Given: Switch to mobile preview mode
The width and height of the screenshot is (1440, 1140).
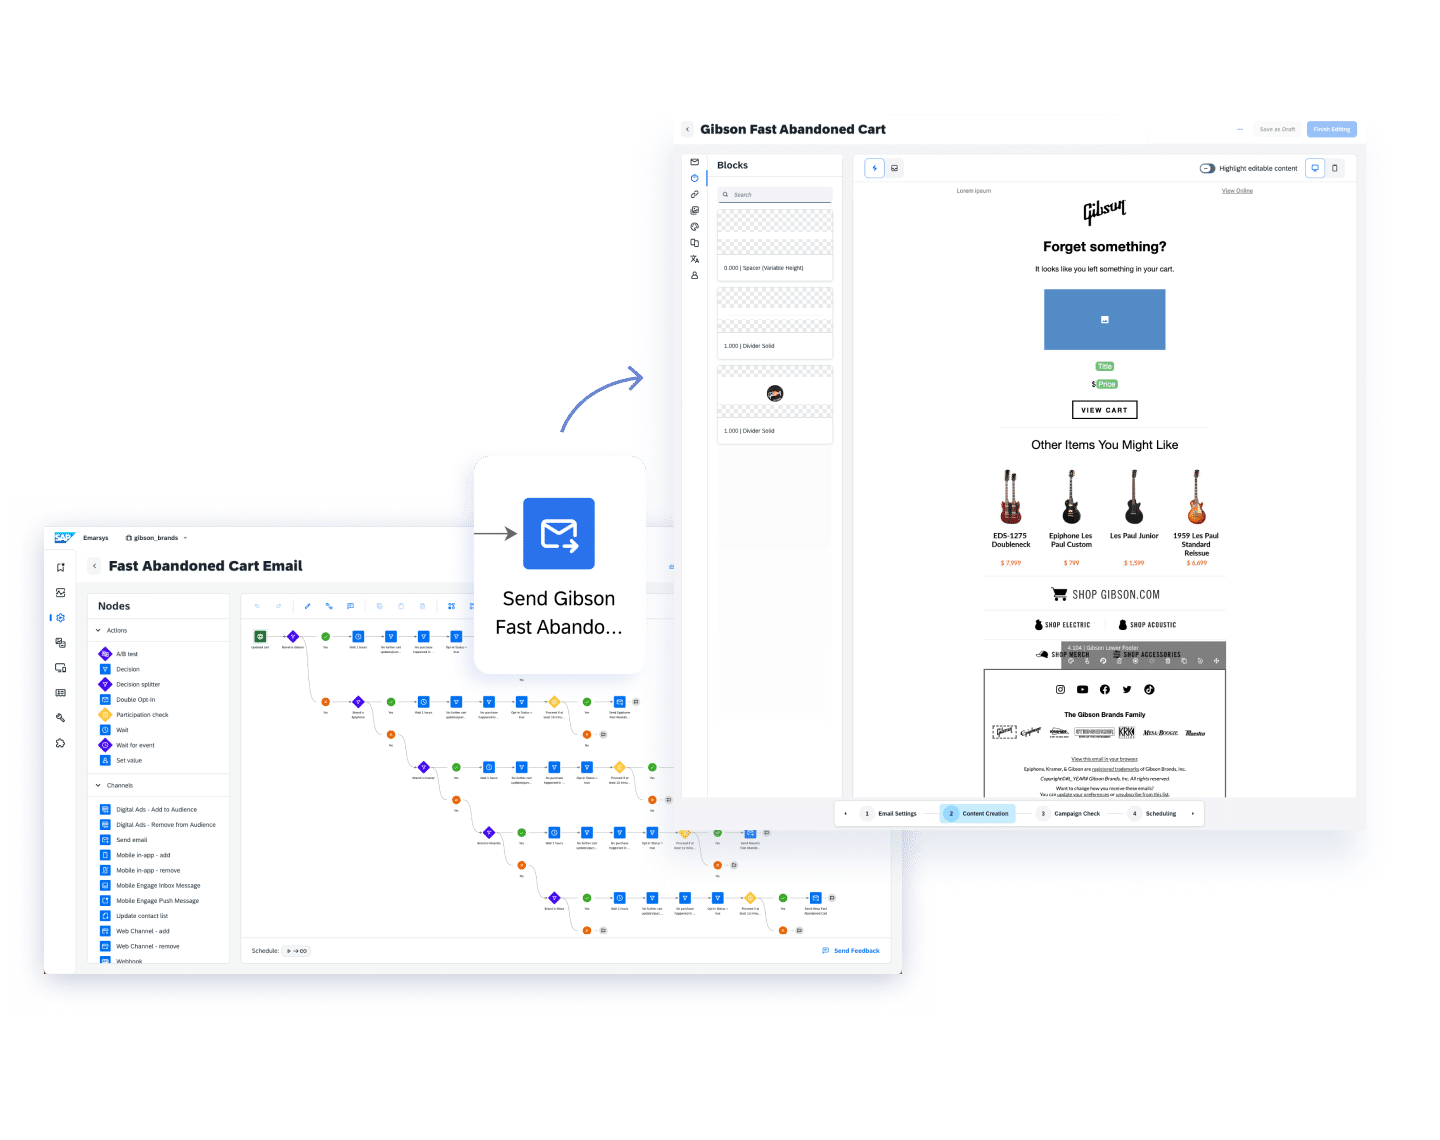Looking at the screenshot, I should [1334, 168].
